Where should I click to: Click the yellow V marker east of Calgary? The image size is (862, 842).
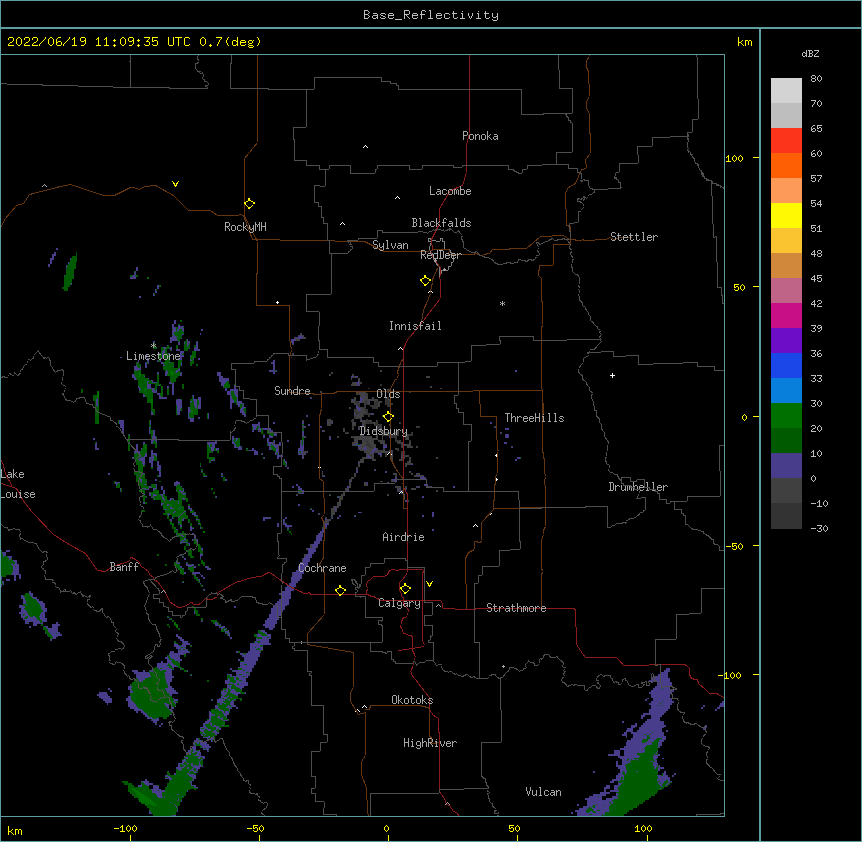(429, 584)
